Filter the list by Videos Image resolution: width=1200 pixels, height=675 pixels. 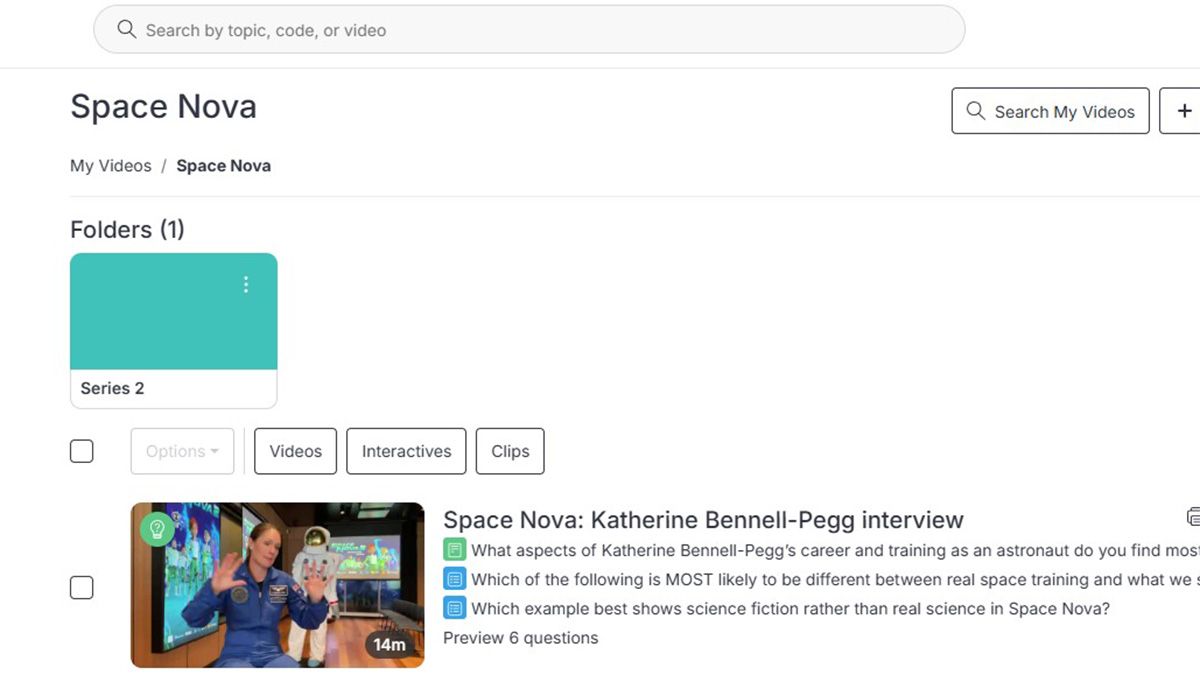click(x=296, y=451)
